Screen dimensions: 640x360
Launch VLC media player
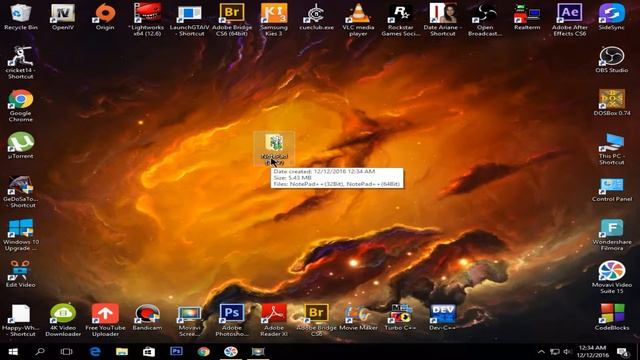[x=358, y=20]
